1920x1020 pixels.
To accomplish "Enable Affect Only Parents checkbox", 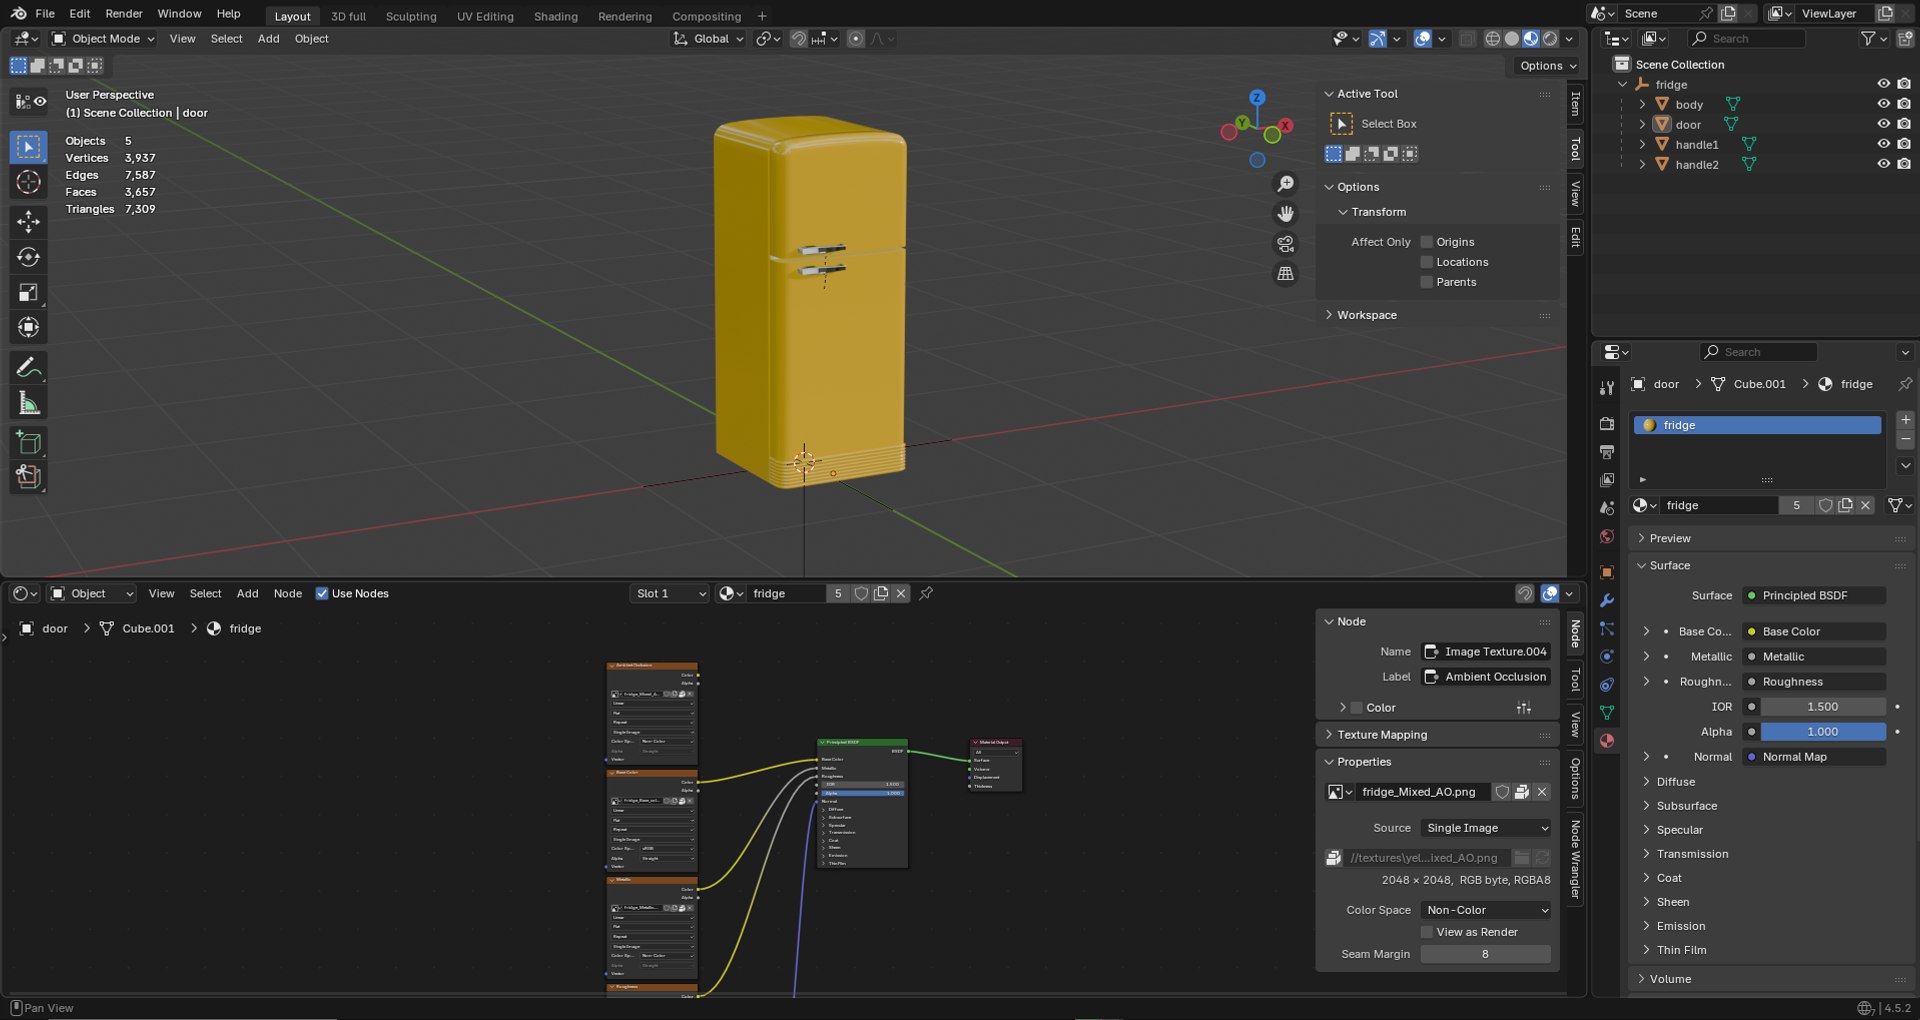I will click(1427, 282).
